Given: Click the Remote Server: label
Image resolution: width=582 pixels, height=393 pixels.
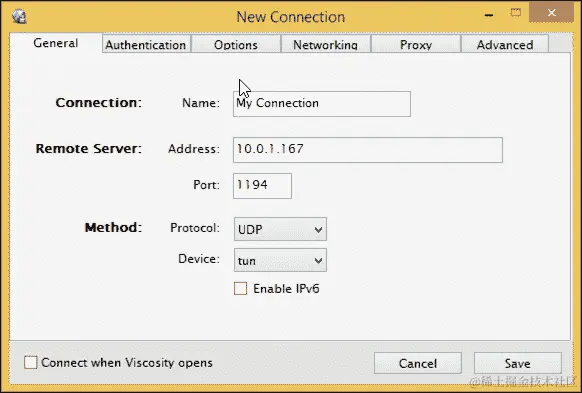Looking at the screenshot, I should pyautogui.click(x=89, y=148).
